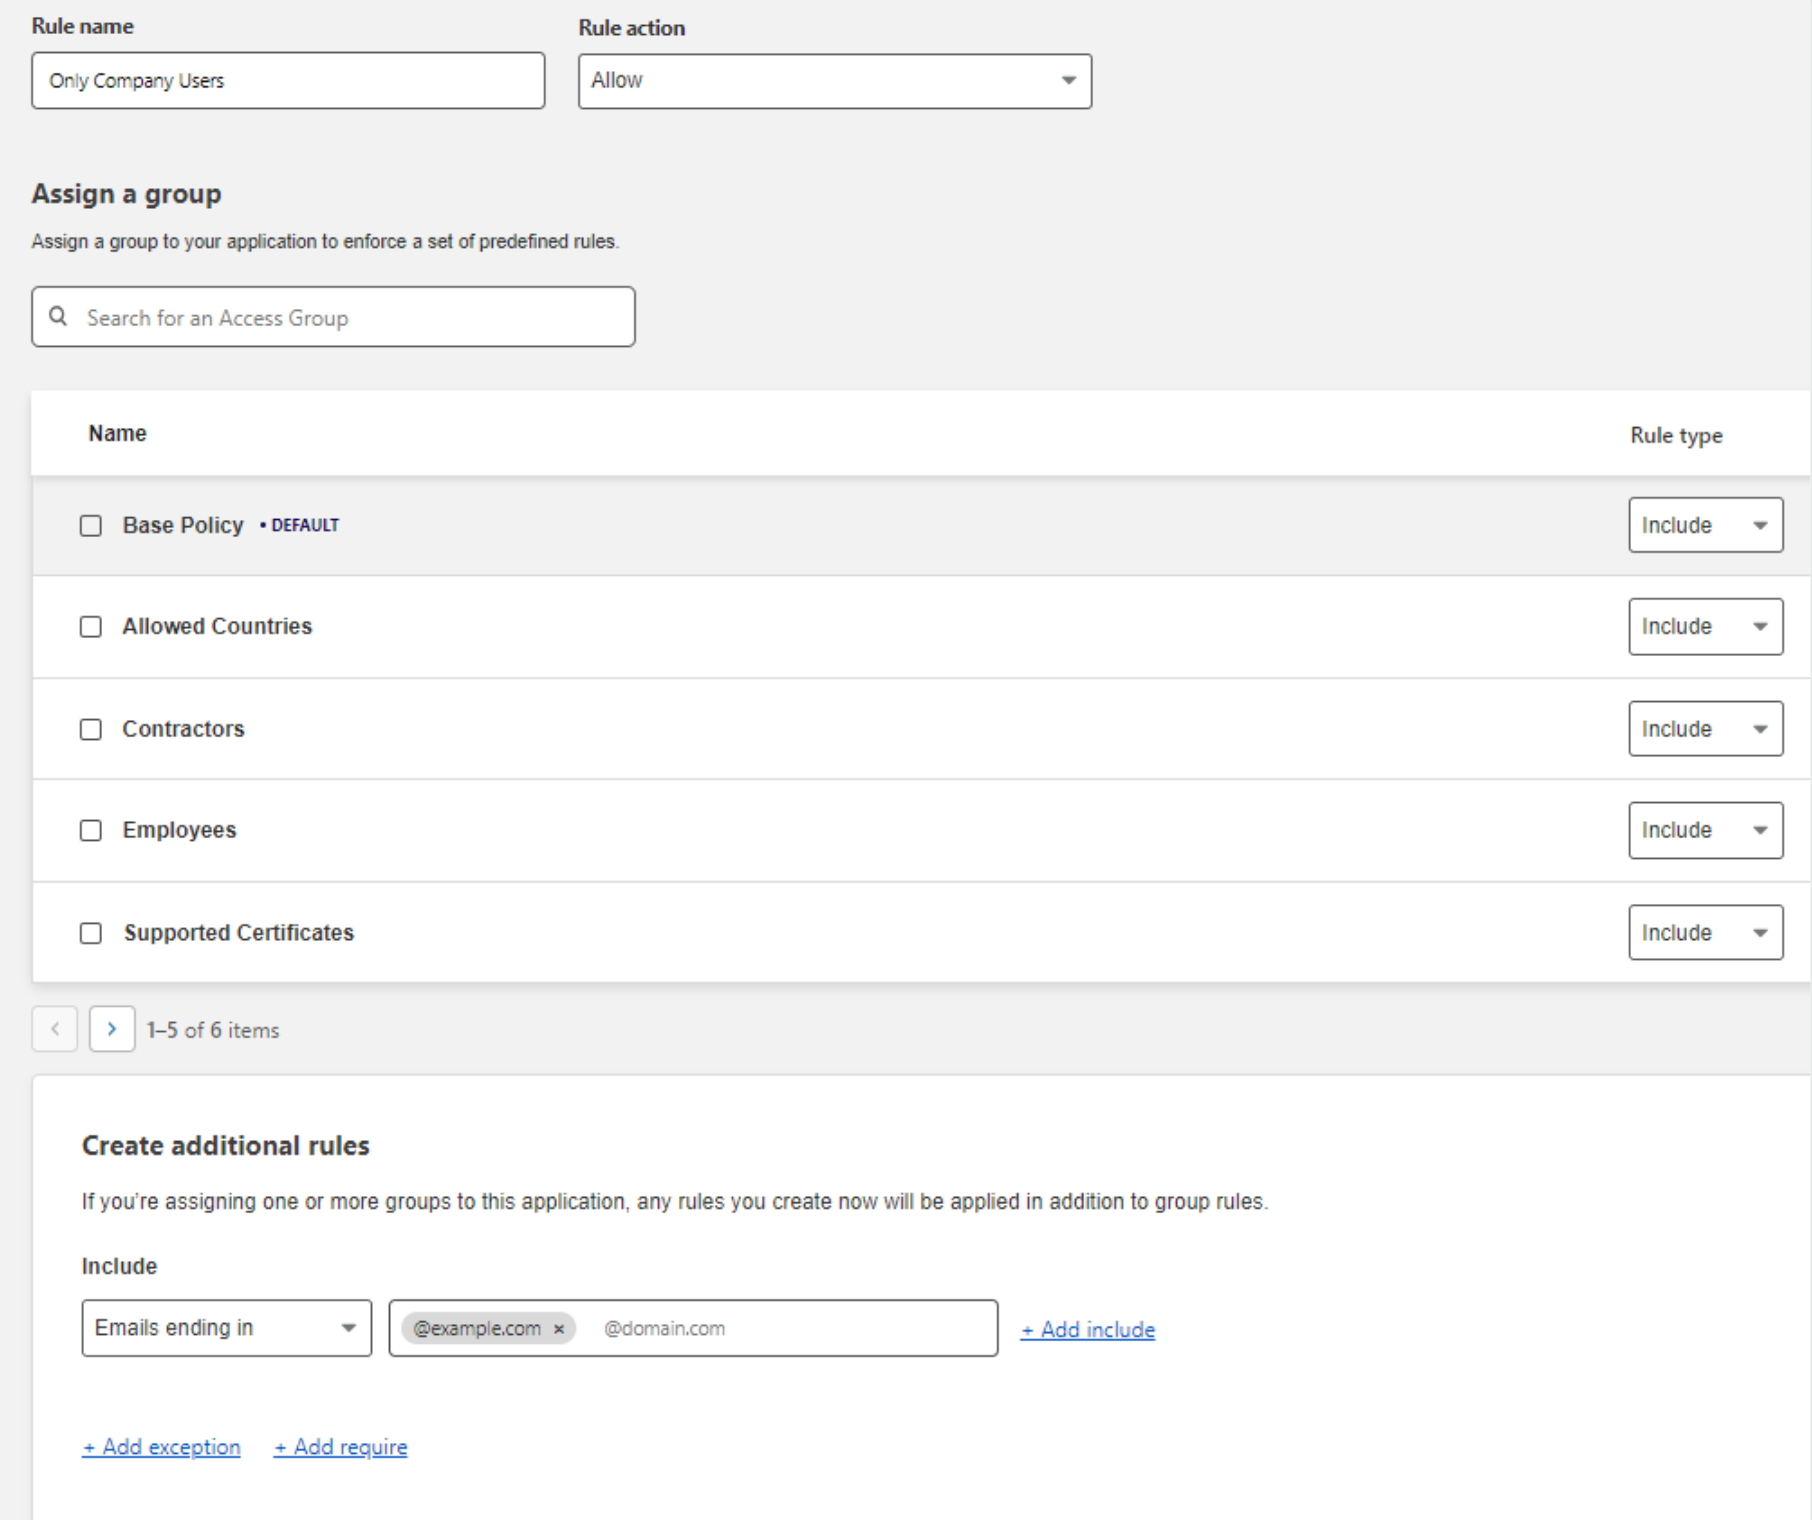Go to next page of groups

(x=112, y=1029)
